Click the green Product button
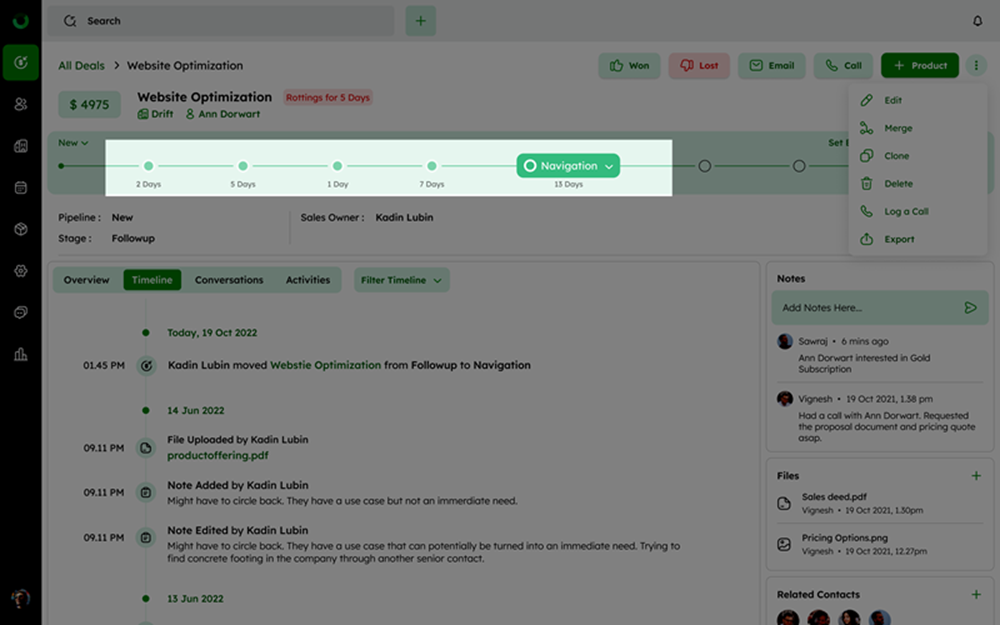This screenshot has height=625, width=1000. [x=920, y=66]
